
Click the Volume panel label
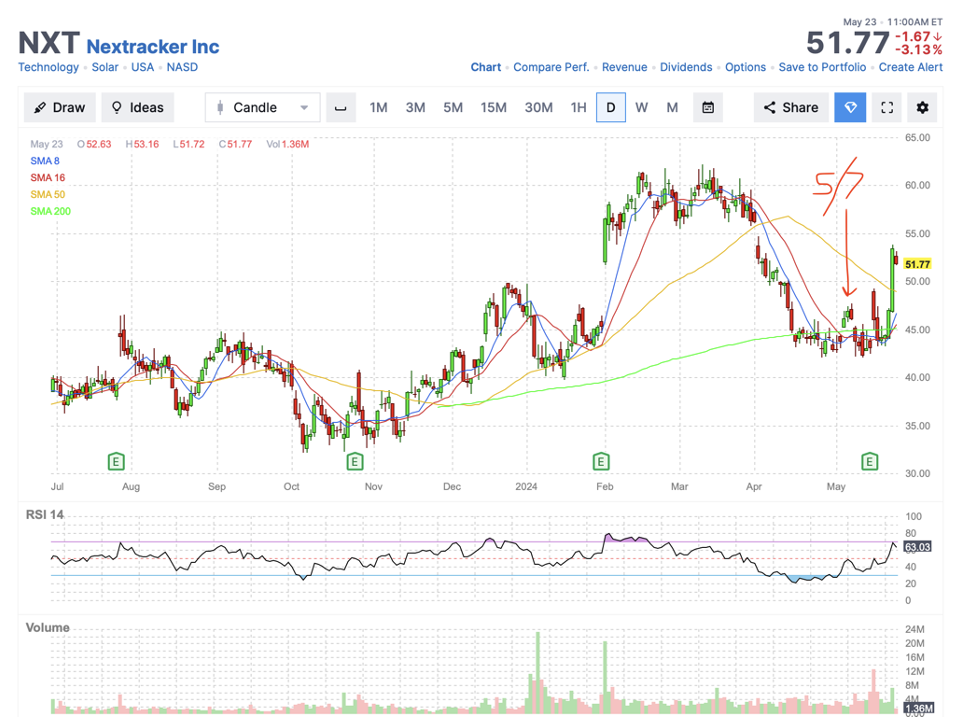(x=47, y=628)
